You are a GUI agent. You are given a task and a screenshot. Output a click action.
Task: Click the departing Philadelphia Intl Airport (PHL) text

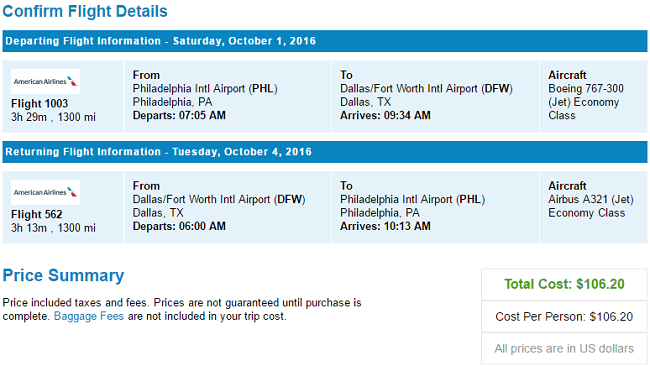[x=205, y=89]
